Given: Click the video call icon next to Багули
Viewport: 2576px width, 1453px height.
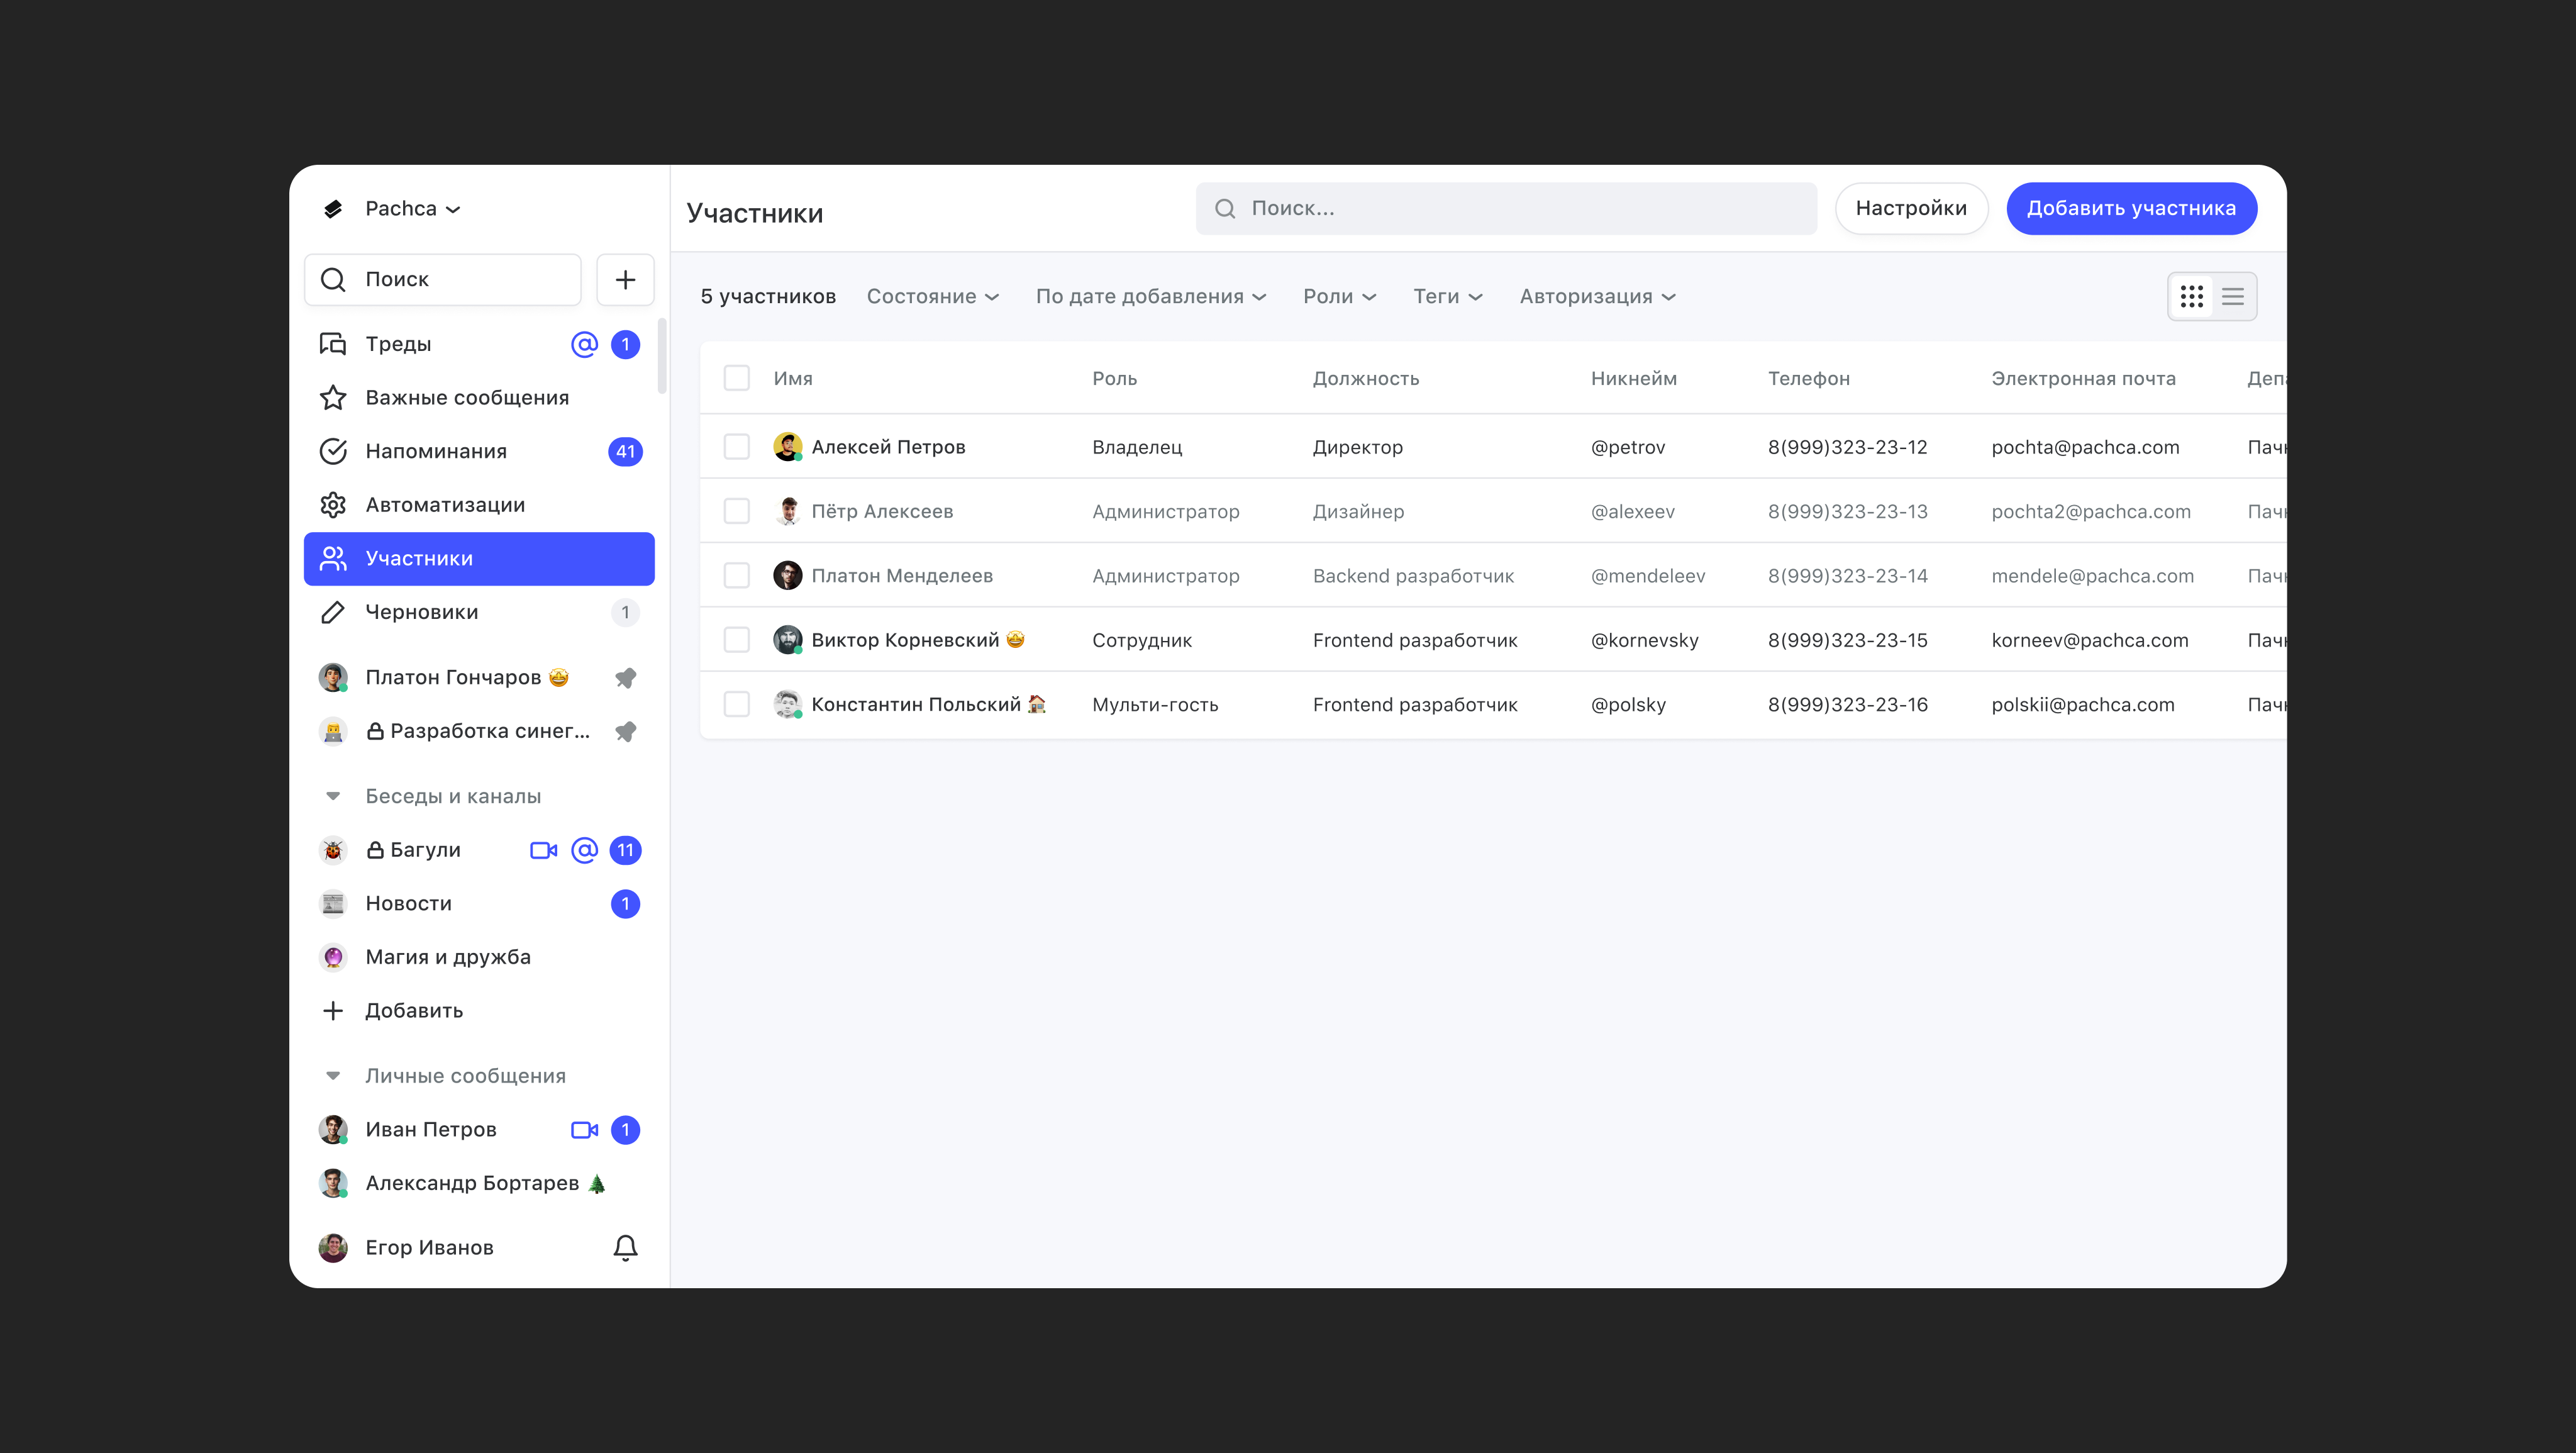Looking at the screenshot, I should 543,850.
